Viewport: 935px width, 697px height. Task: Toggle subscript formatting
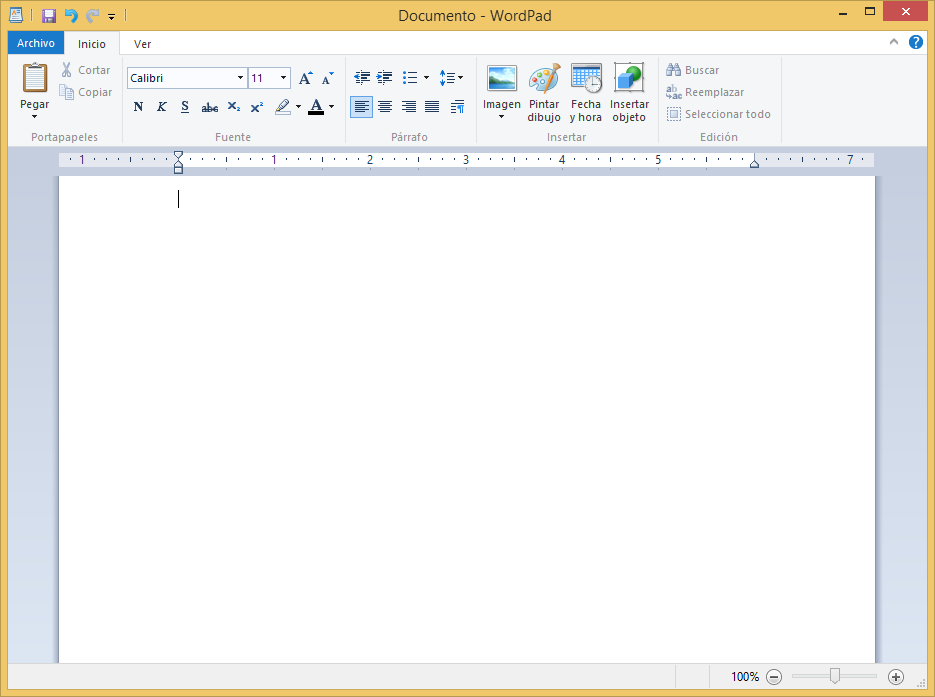234,107
